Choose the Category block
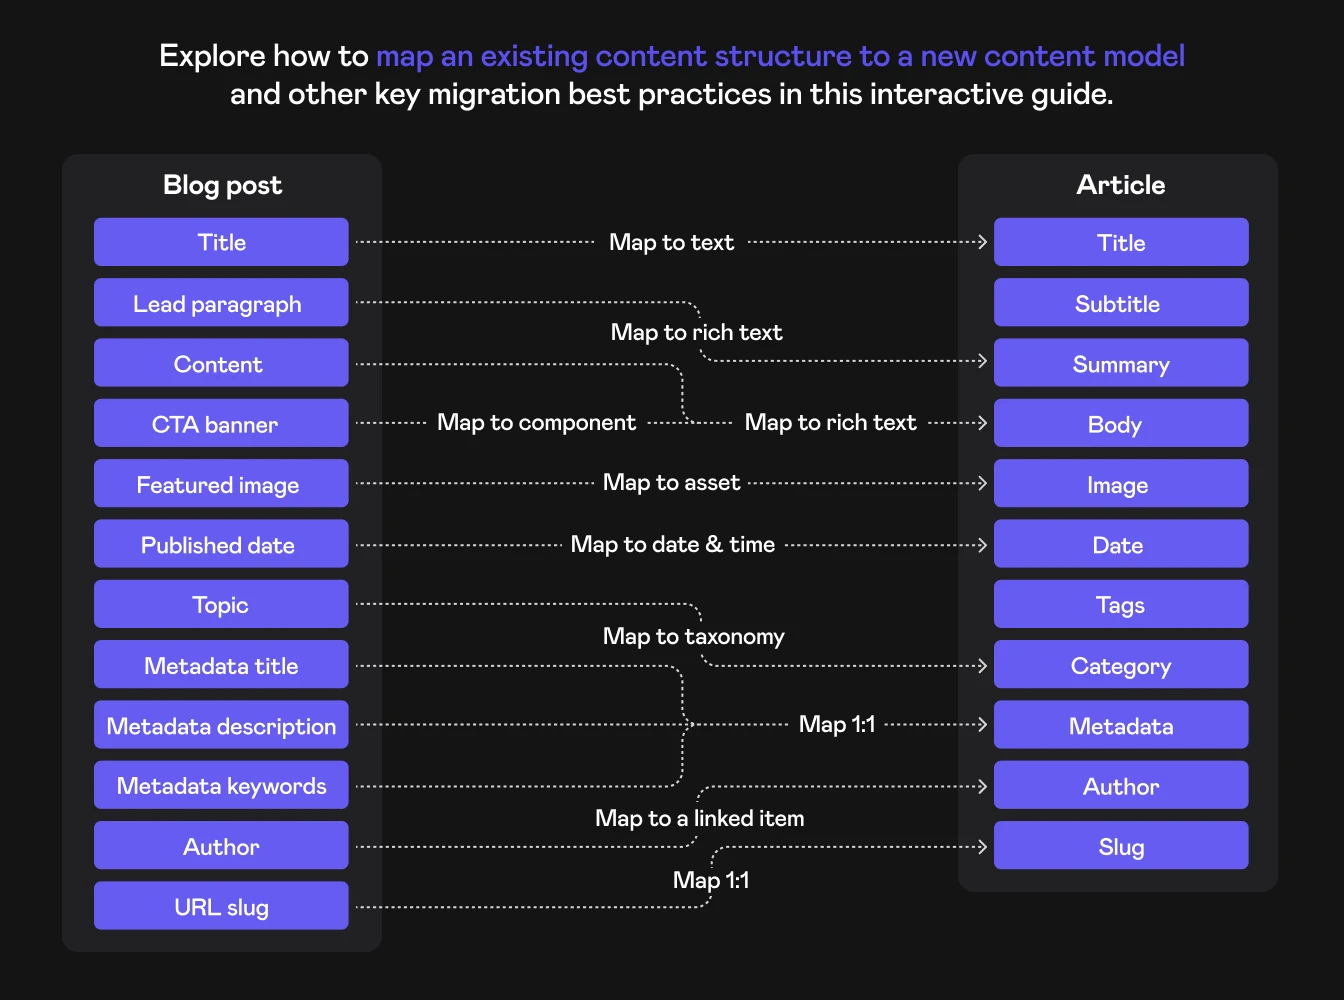The image size is (1344, 1000). [1120, 666]
